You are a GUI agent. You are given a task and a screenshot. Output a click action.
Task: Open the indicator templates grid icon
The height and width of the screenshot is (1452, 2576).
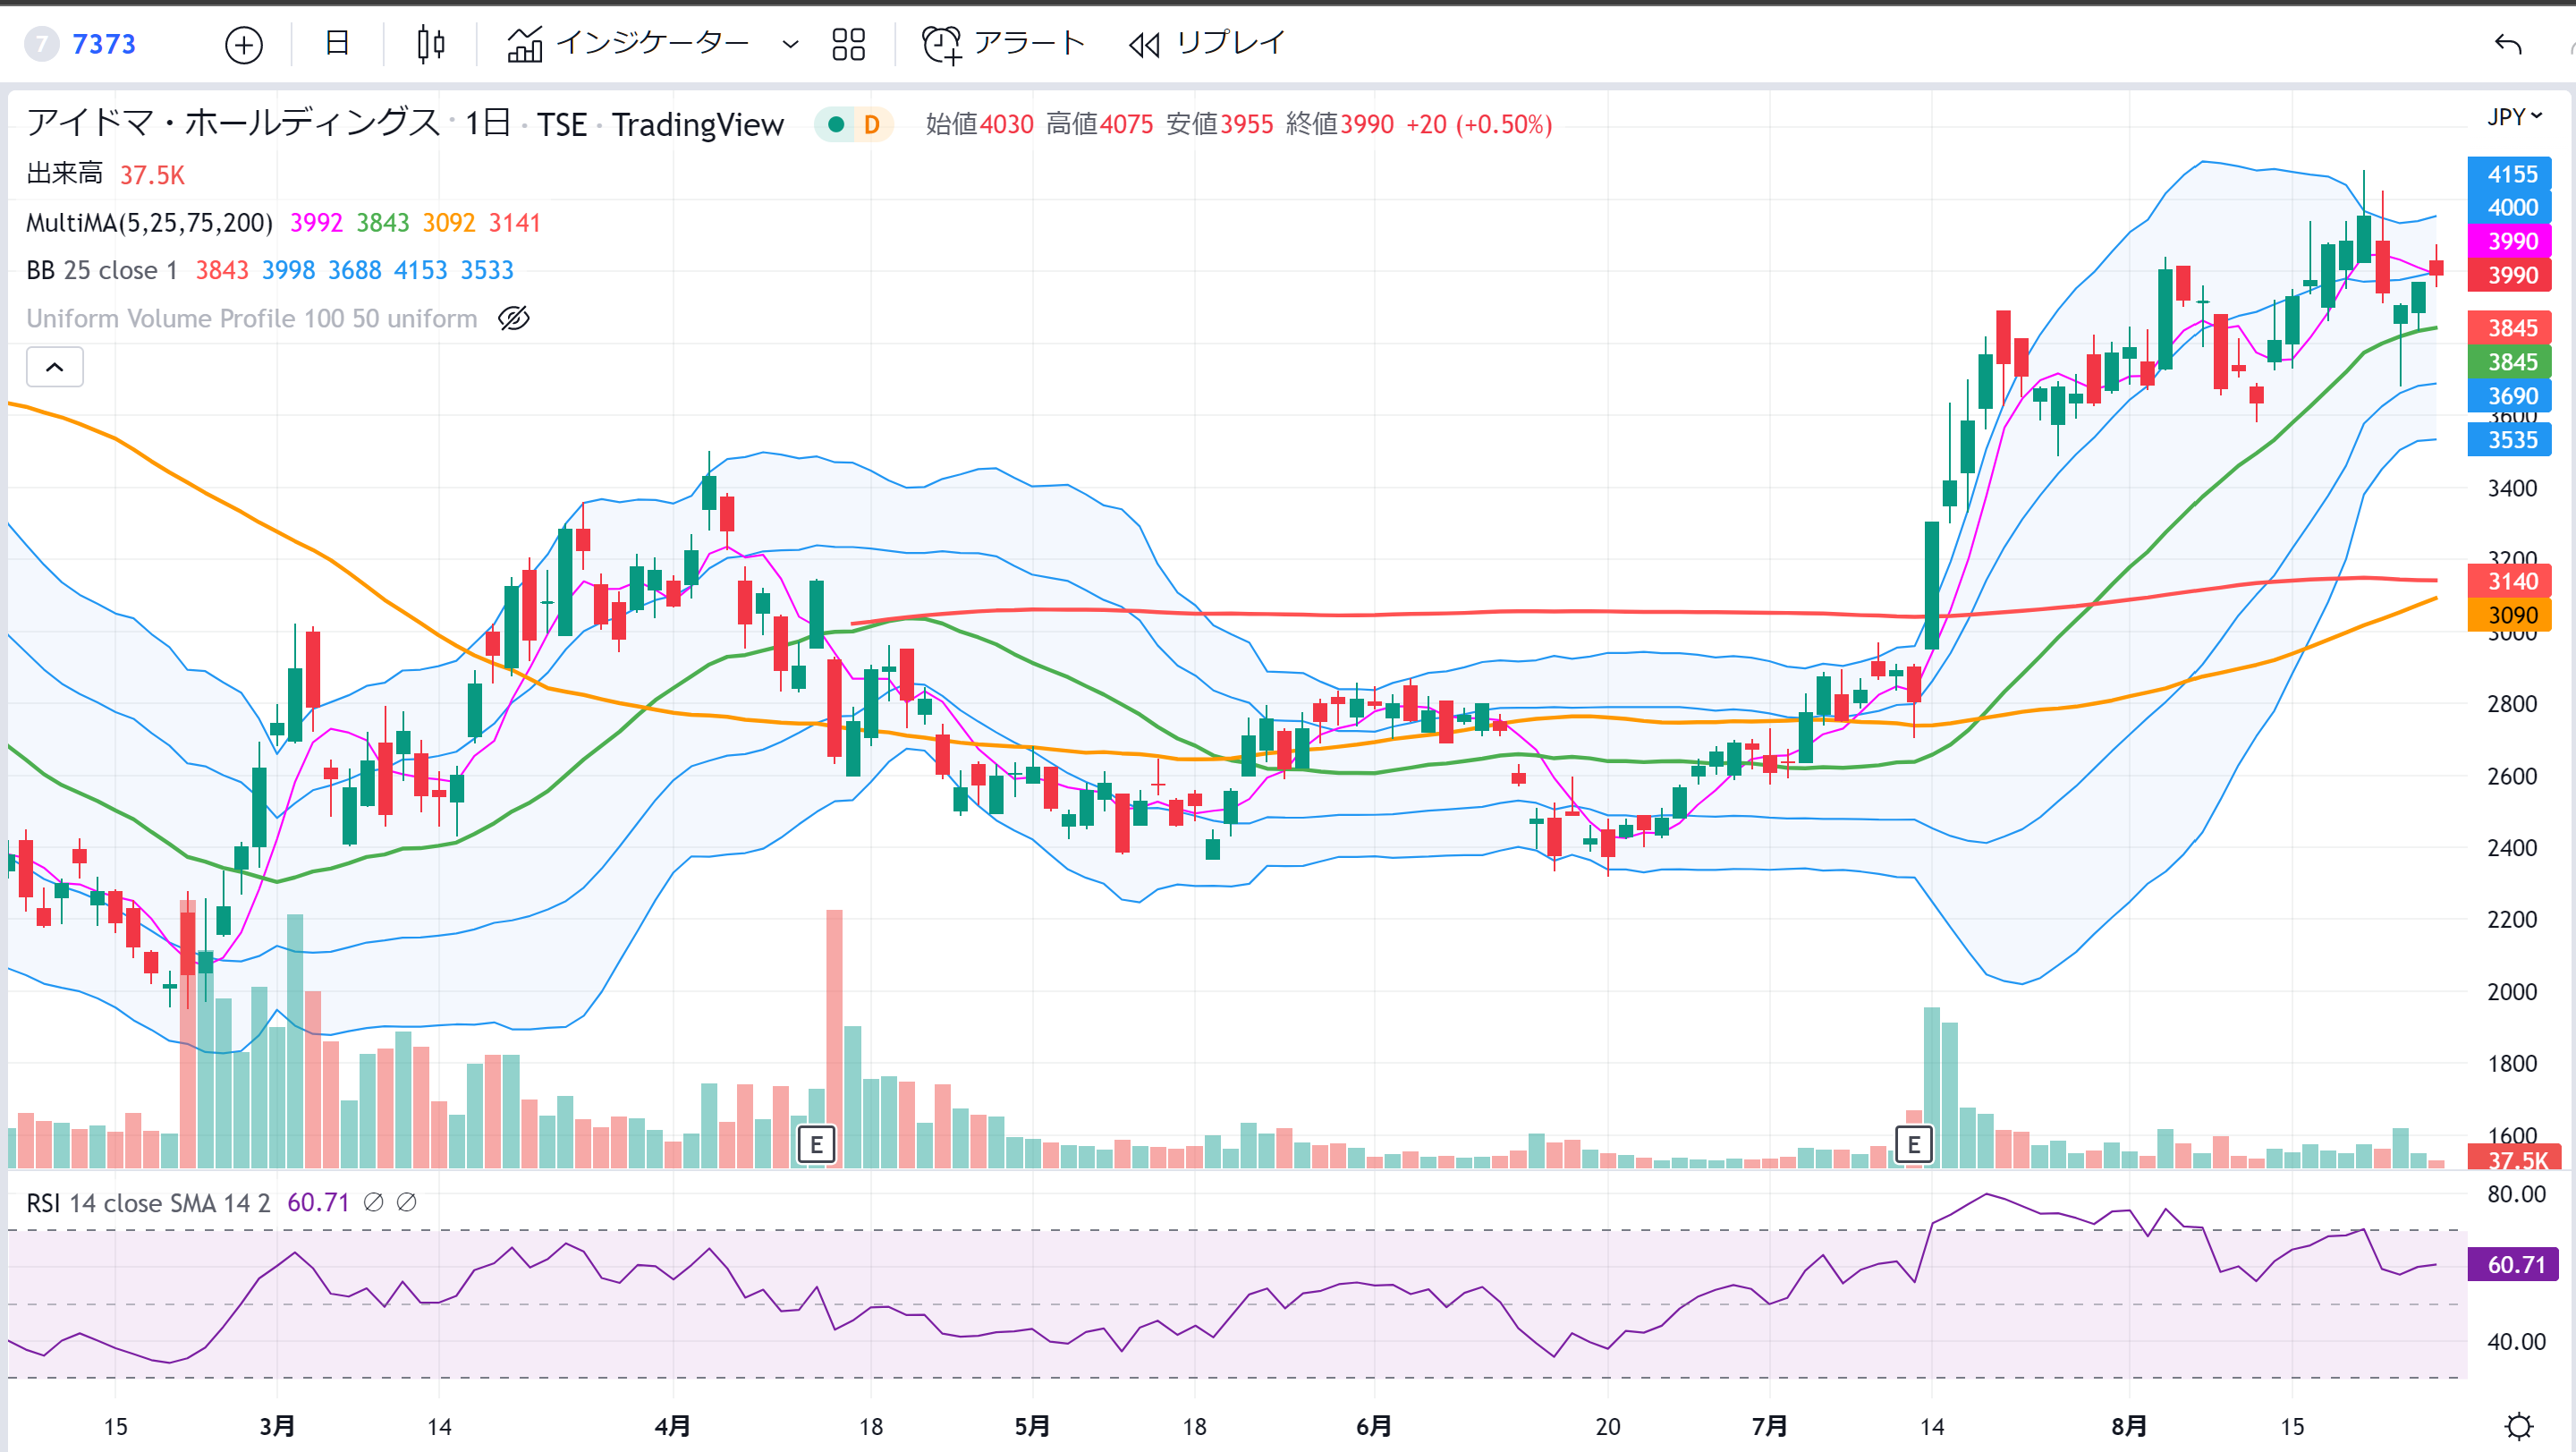click(848, 44)
